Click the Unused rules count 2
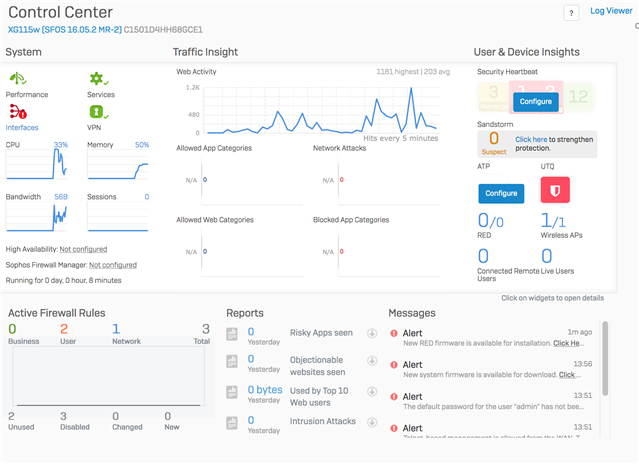 point(11,416)
